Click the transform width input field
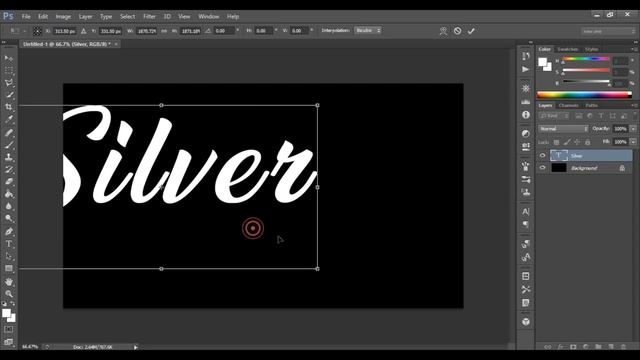The width and height of the screenshot is (640, 360). point(146,31)
